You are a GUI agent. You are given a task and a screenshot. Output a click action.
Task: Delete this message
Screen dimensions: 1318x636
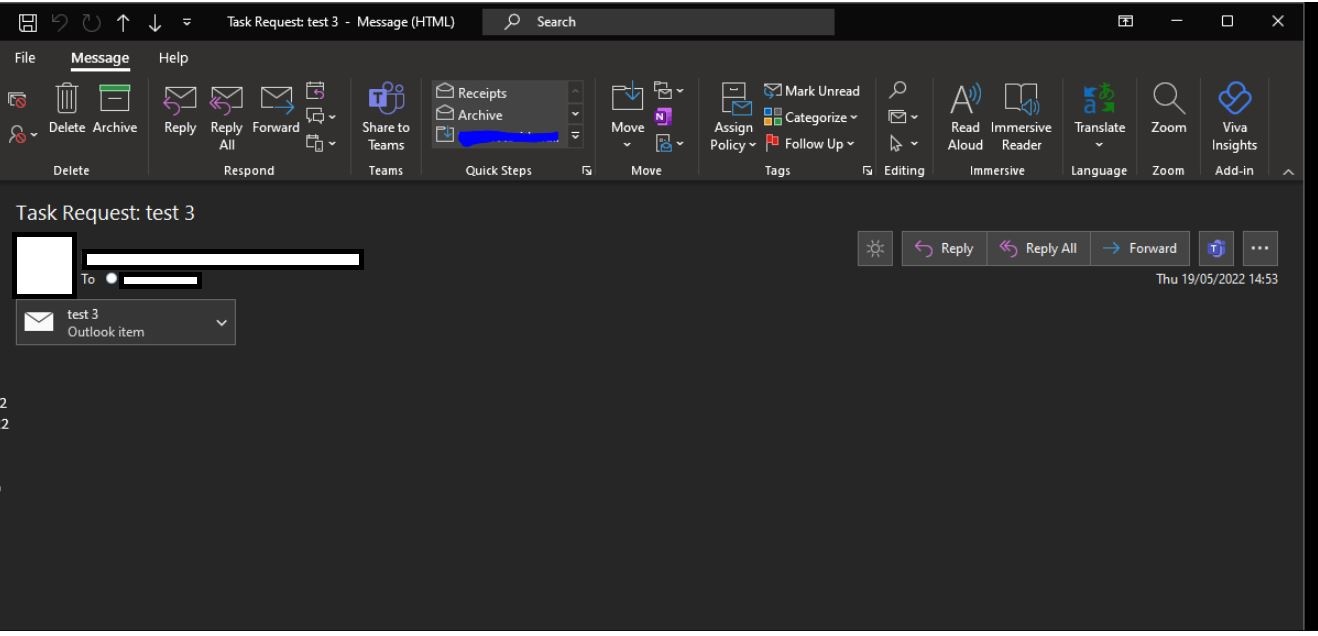point(67,109)
